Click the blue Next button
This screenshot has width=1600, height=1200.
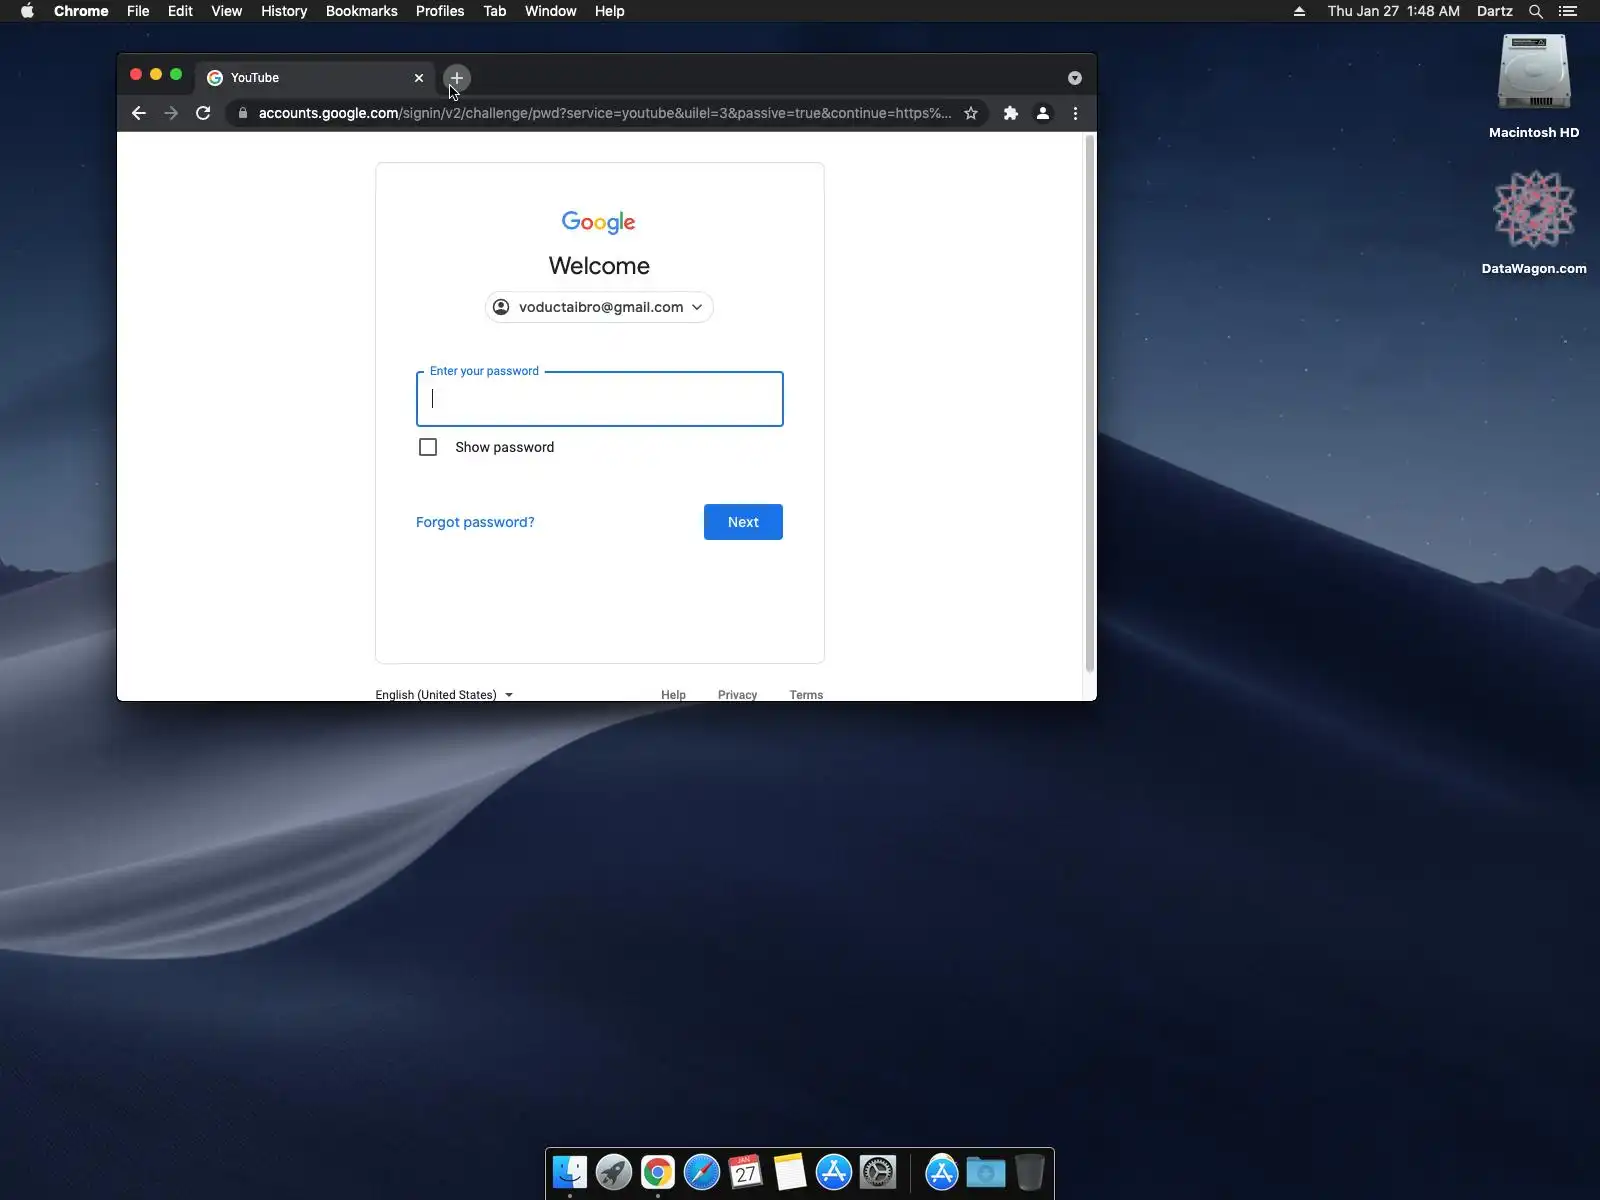[743, 522]
